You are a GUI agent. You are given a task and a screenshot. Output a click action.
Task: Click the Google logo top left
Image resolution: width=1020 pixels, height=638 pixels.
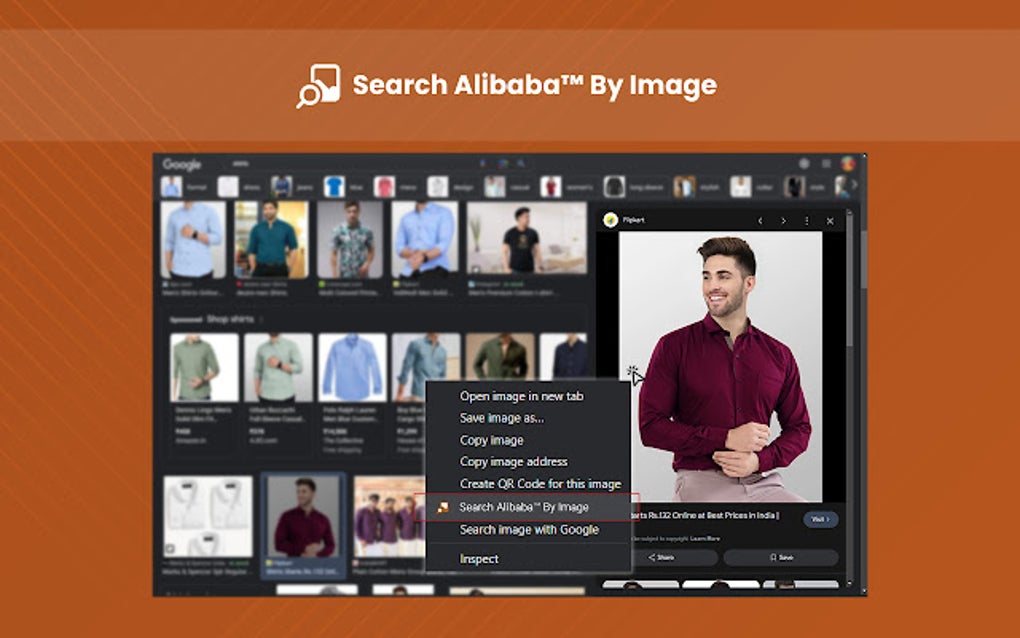182,162
